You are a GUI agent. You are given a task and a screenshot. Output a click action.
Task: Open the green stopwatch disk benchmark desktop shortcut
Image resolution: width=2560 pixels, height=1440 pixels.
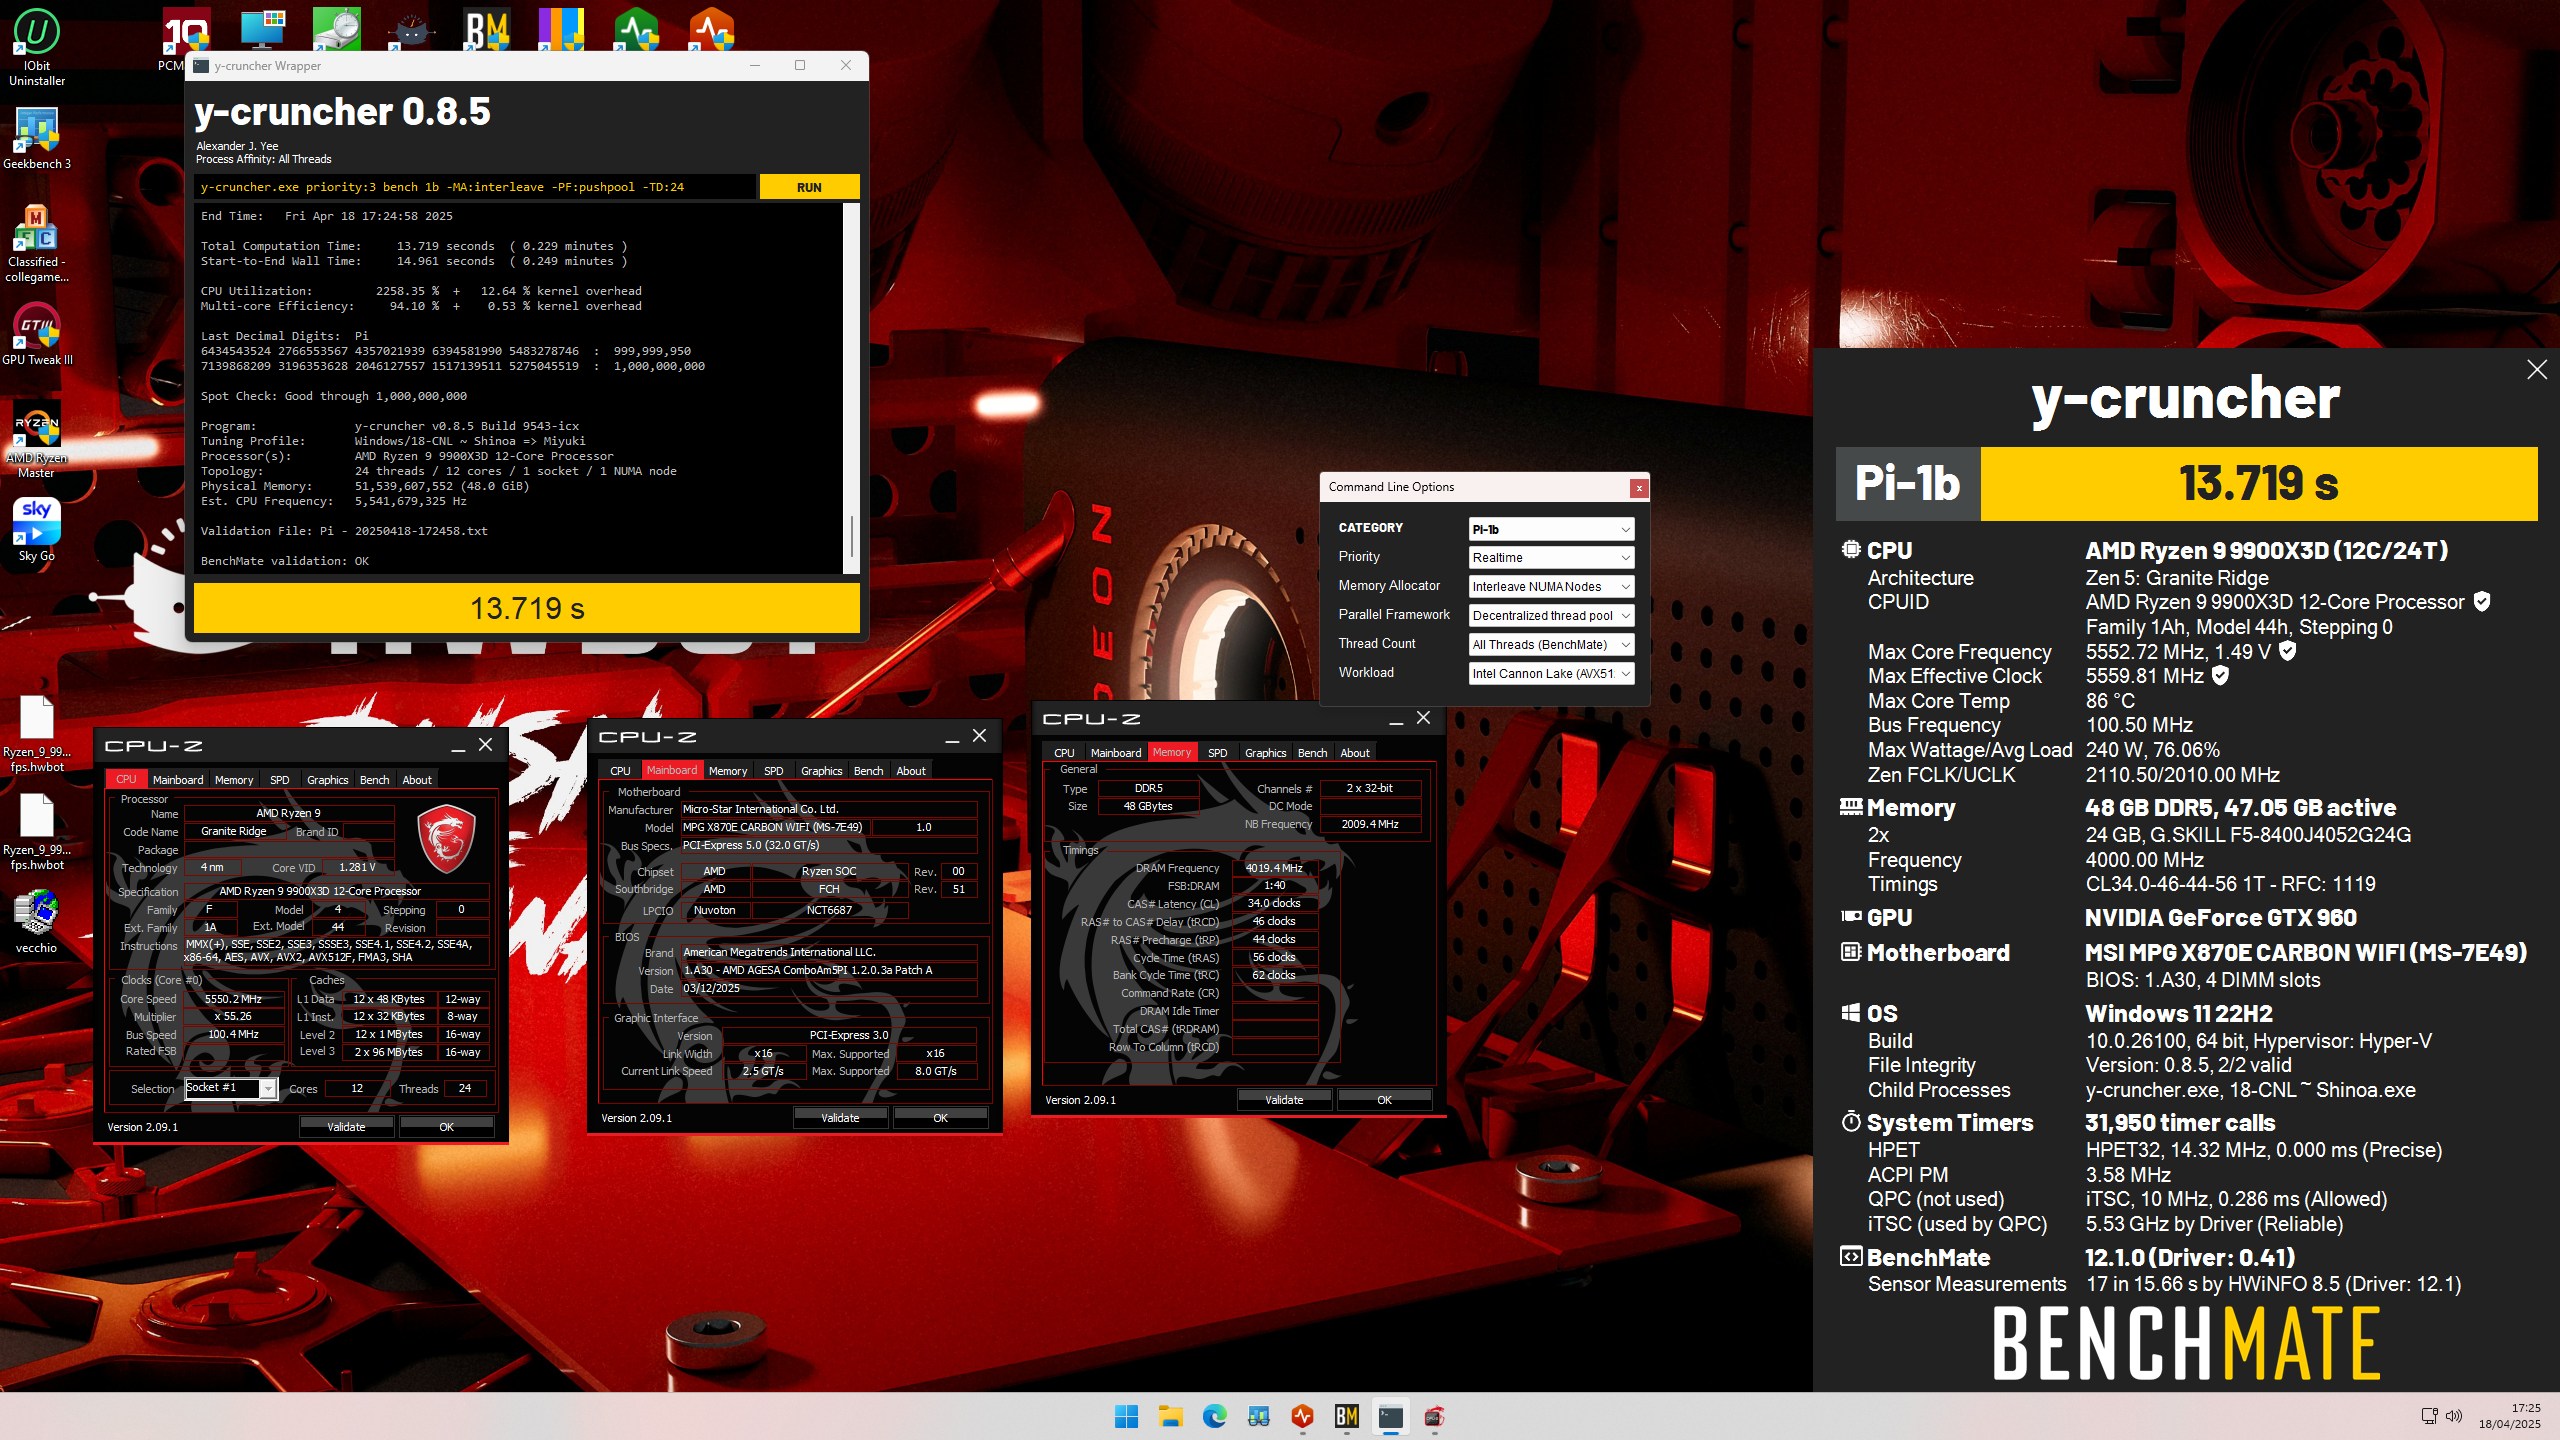[x=337, y=29]
